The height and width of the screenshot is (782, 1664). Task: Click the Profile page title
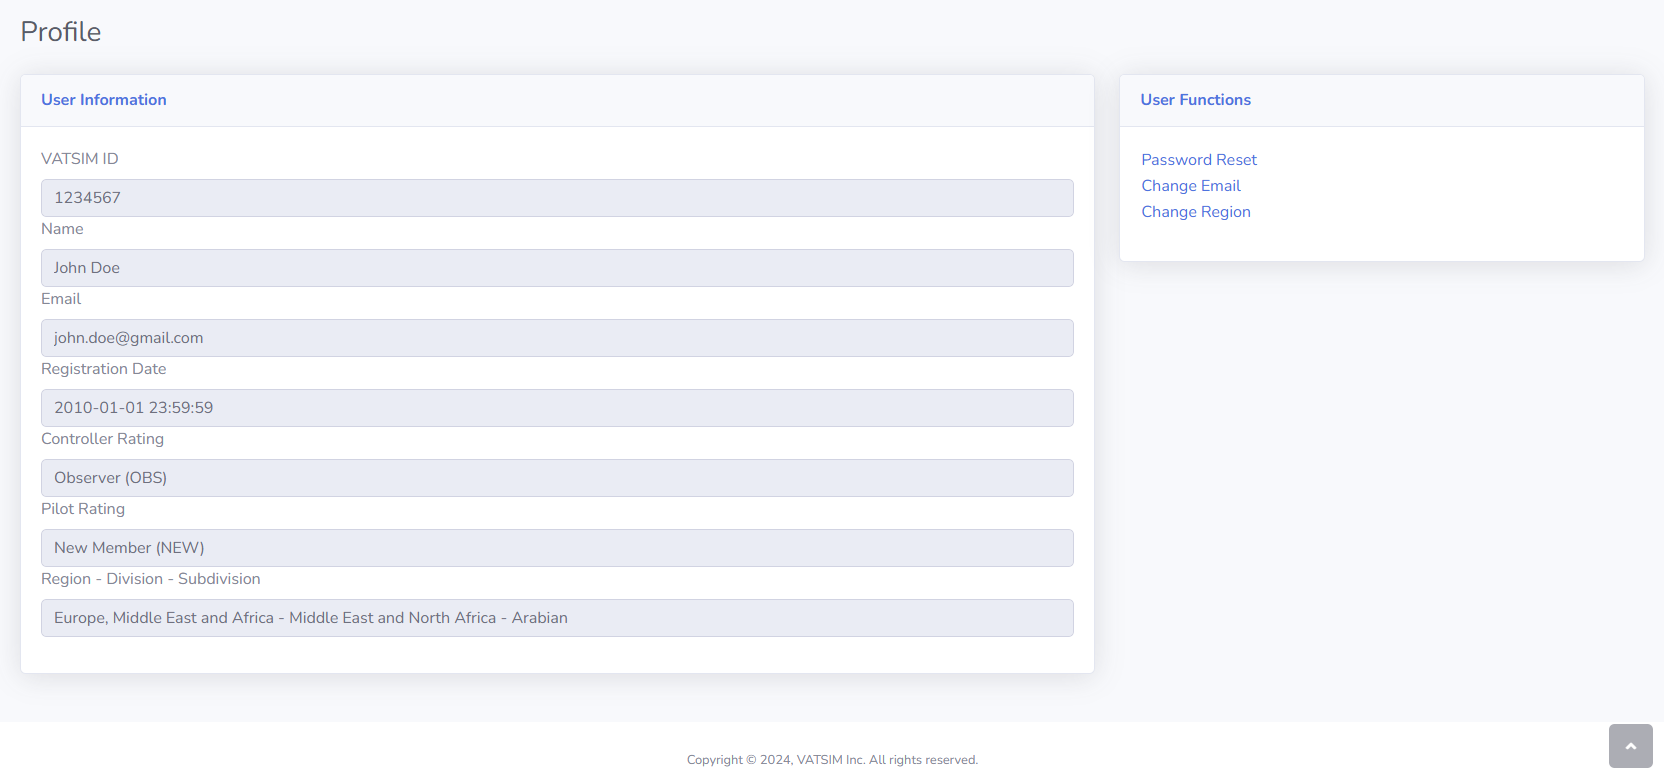61,32
